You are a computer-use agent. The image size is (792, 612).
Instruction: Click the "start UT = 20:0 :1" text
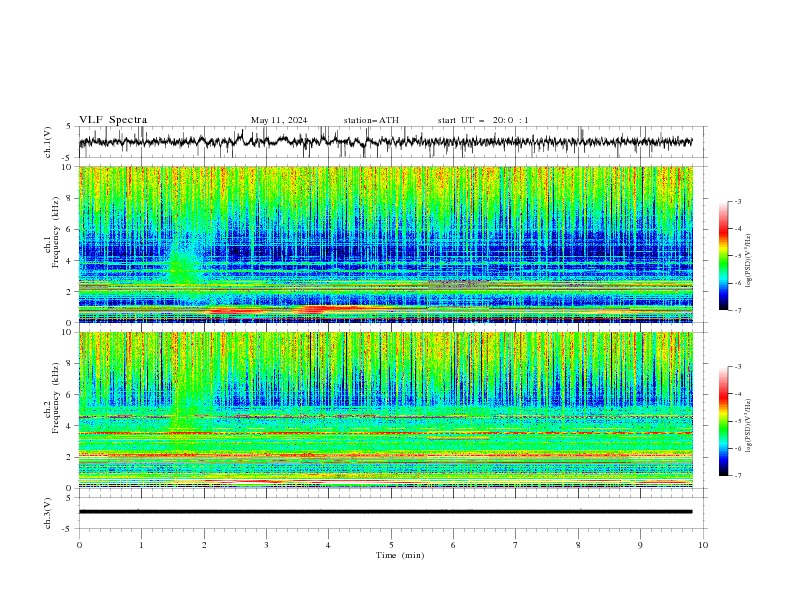[483, 120]
